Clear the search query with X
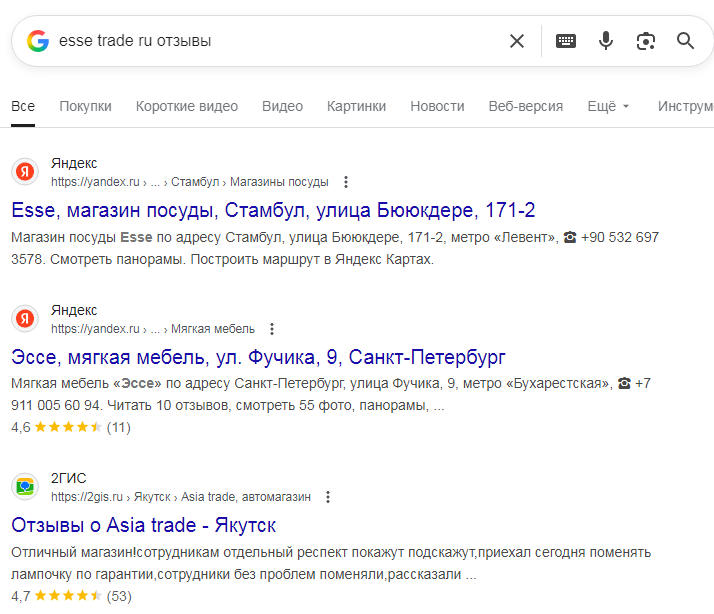 517,41
